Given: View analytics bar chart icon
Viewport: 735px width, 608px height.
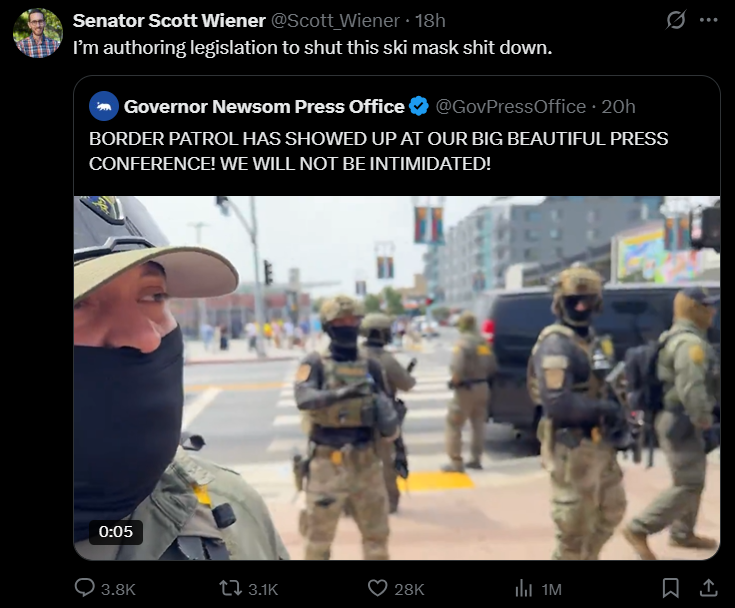Looking at the screenshot, I should [x=524, y=588].
